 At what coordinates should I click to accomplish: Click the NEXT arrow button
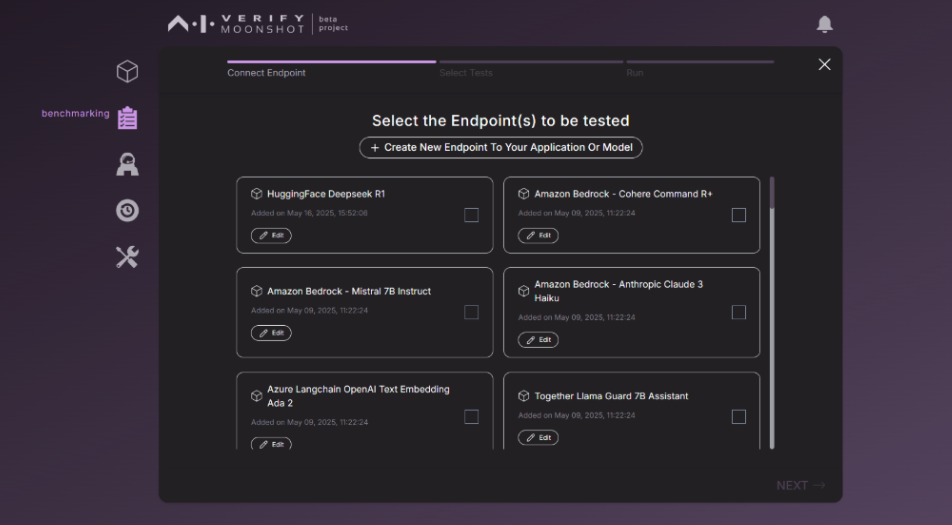coord(801,486)
